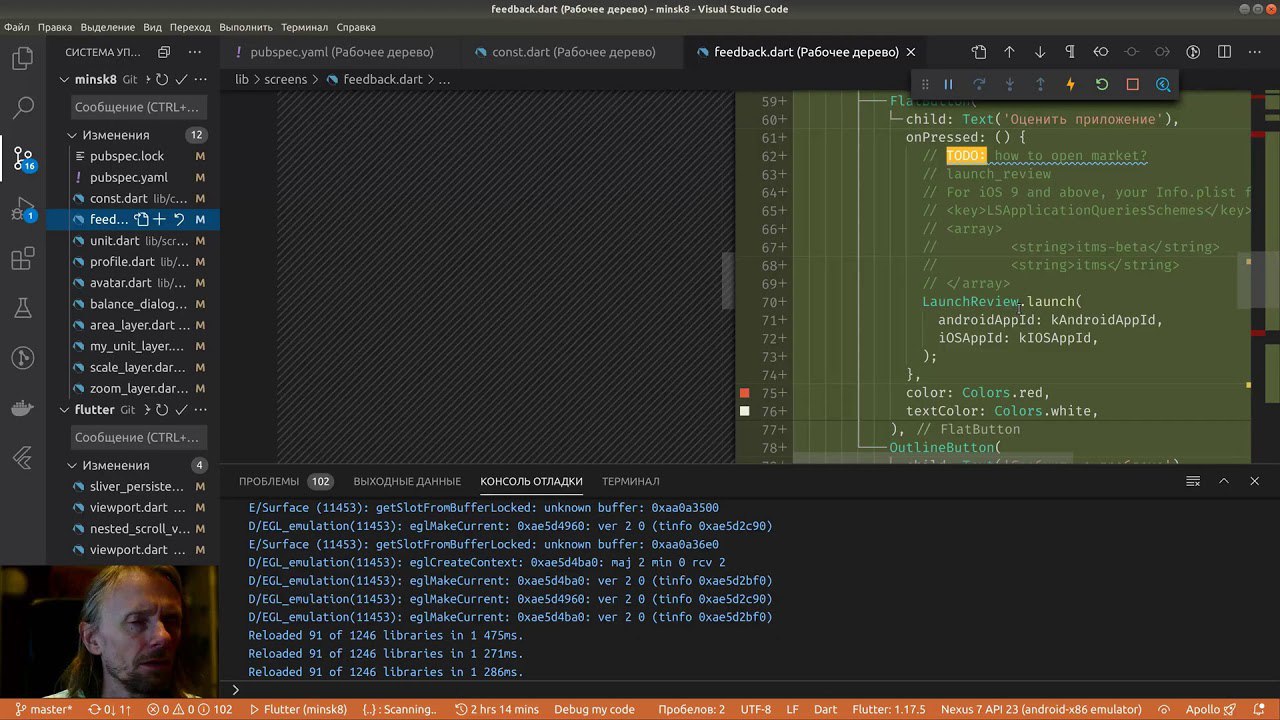Go to next change arrow
The image size is (1280, 720).
[1040, 52]
